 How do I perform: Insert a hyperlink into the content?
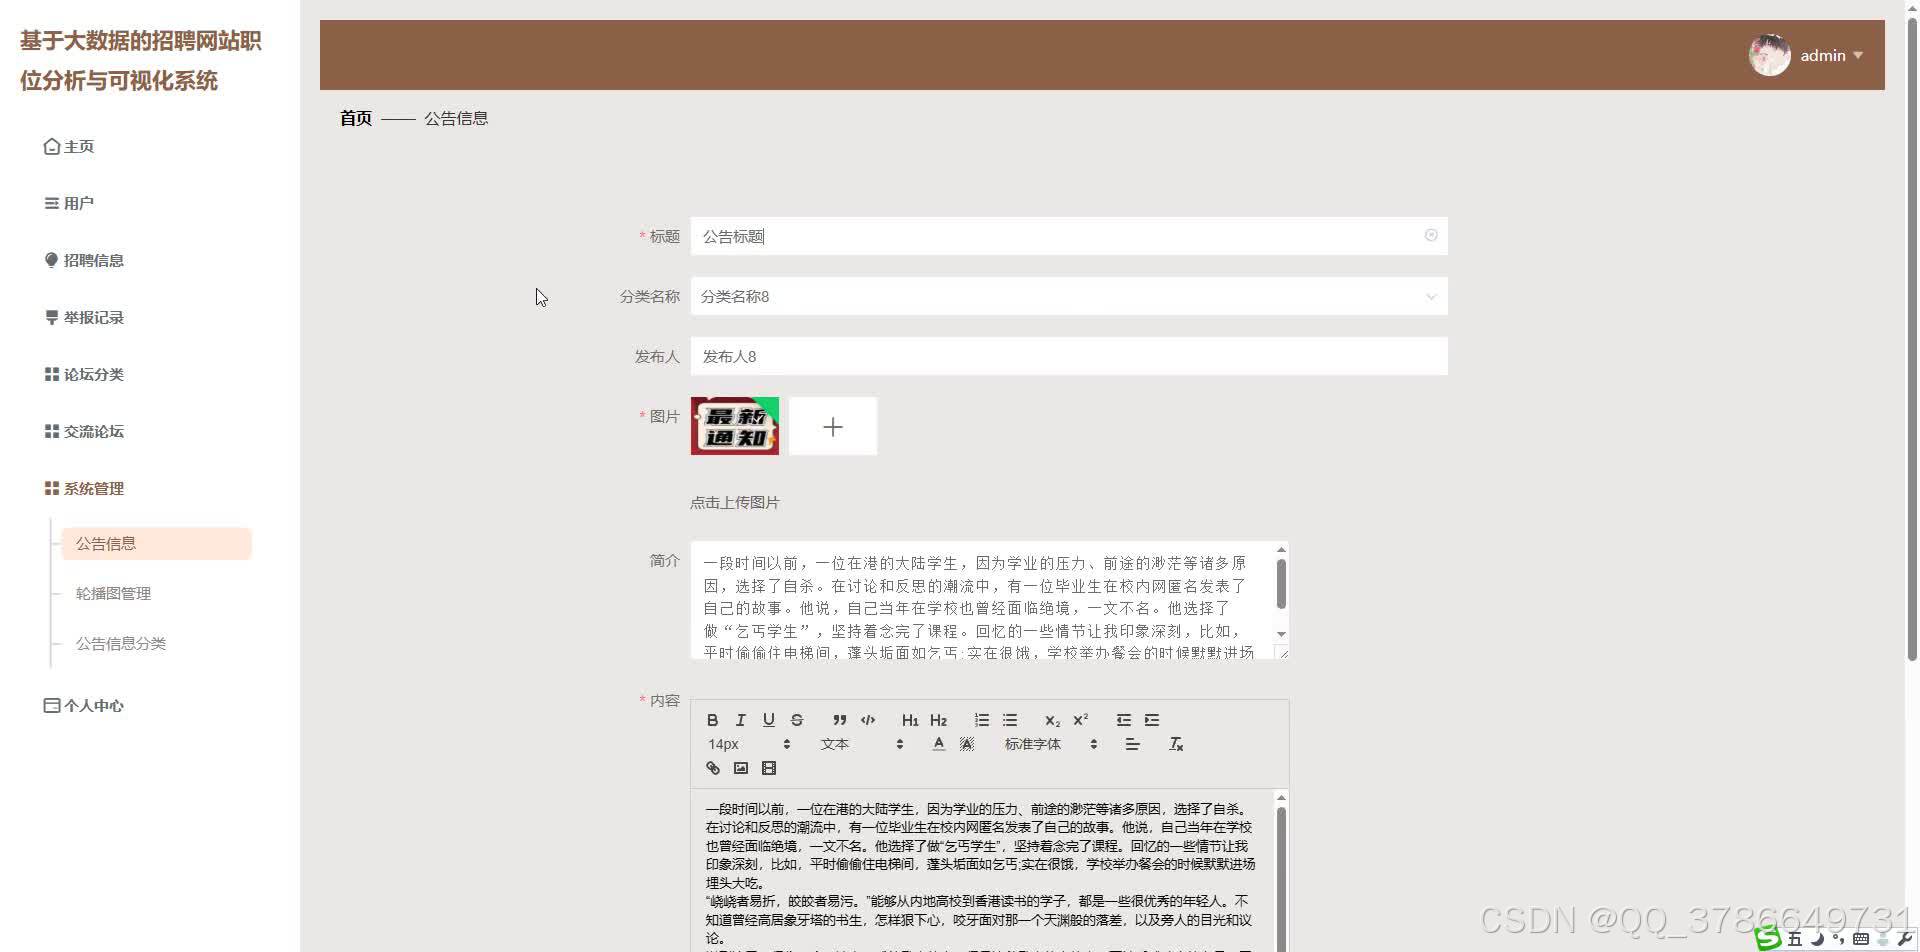pyautogui.click(x=712, y=768)
